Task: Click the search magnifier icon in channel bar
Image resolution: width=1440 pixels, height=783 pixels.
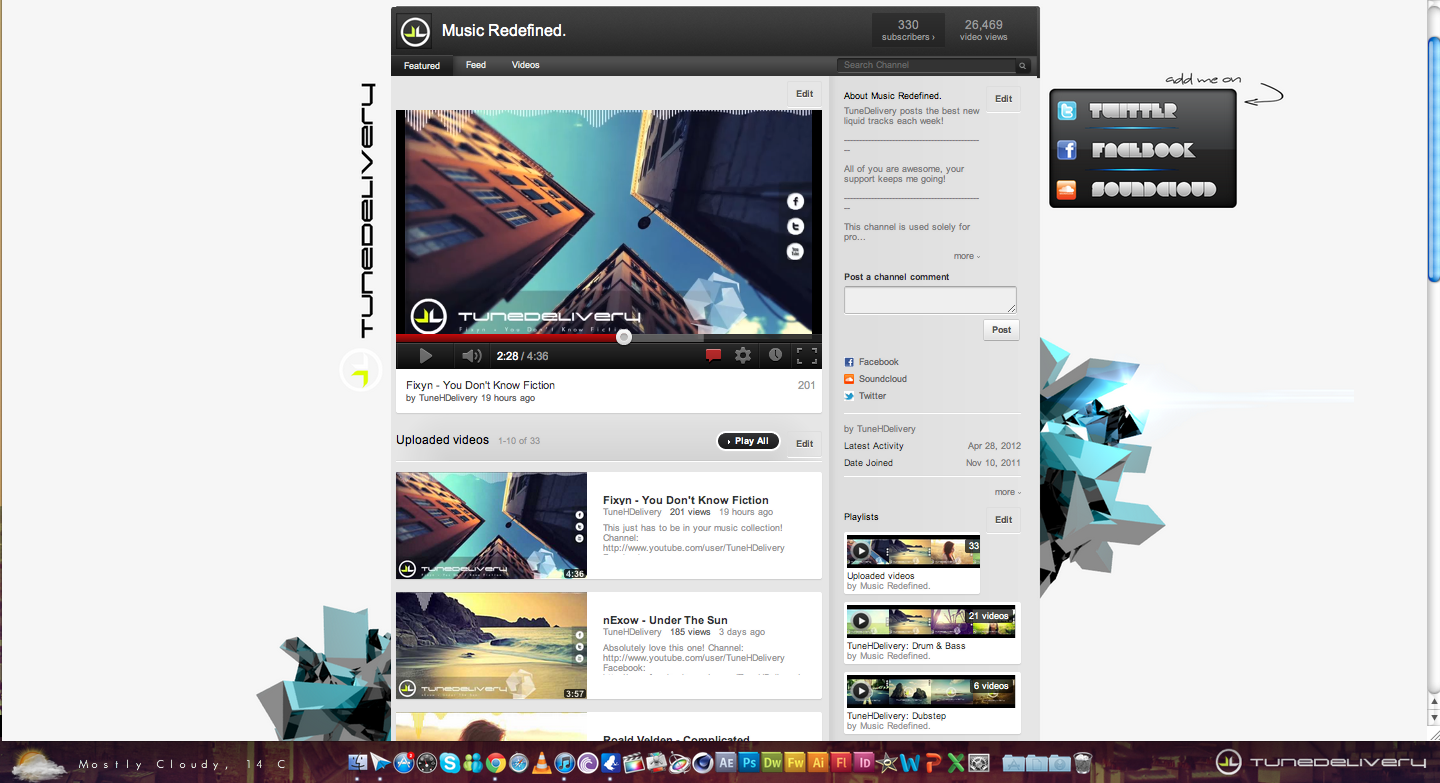Action: [1022, 66]
